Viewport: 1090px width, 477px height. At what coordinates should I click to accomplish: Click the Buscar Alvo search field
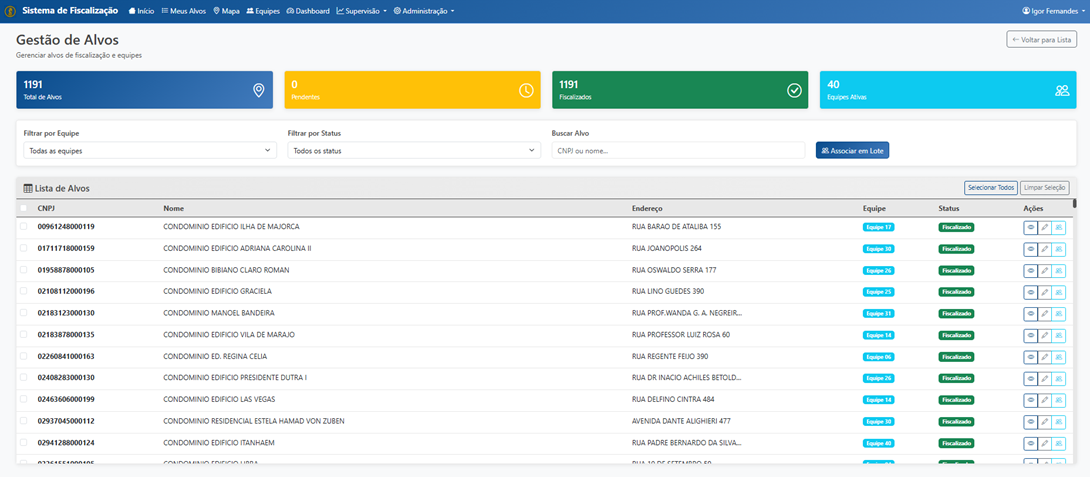(678, 150)
